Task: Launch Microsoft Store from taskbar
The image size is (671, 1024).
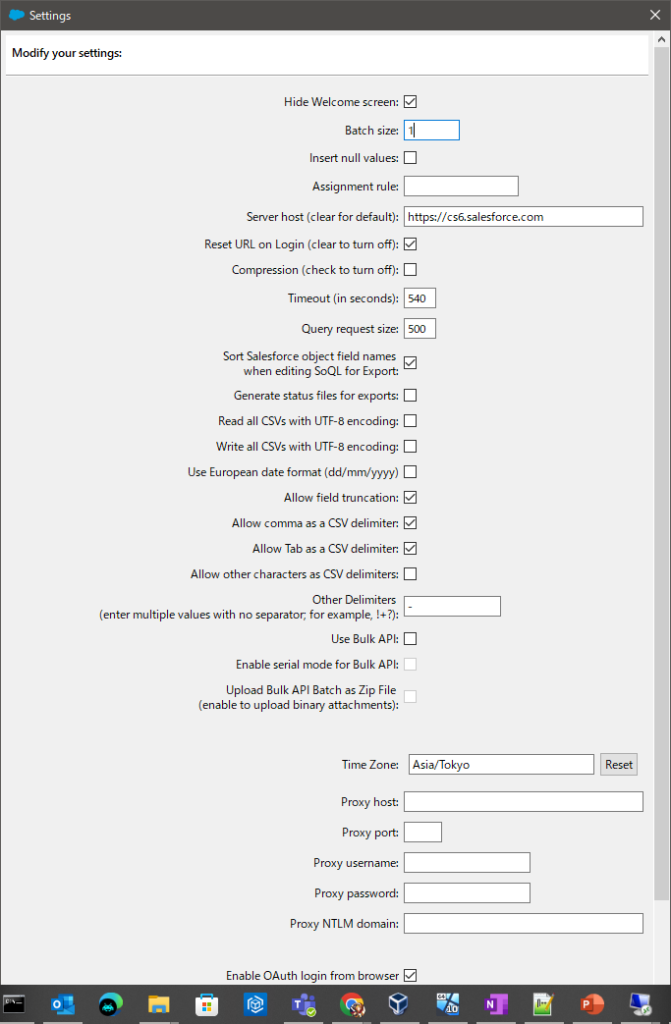Action: [206, 1004]
